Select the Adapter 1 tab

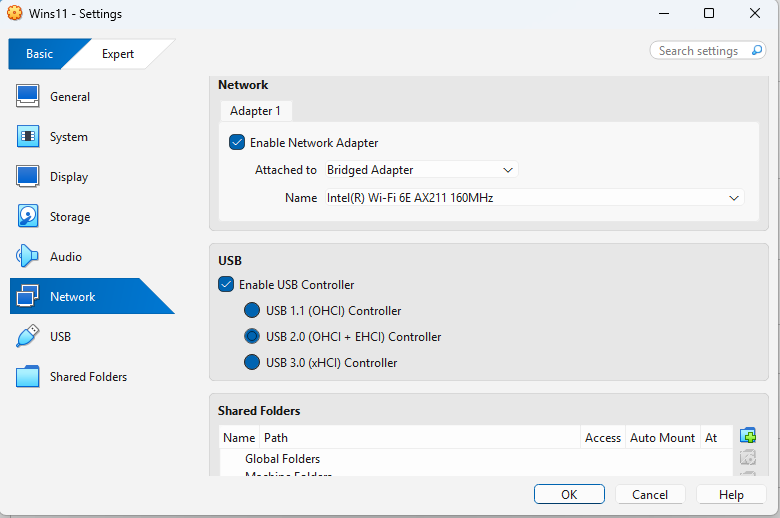[255, 111]
